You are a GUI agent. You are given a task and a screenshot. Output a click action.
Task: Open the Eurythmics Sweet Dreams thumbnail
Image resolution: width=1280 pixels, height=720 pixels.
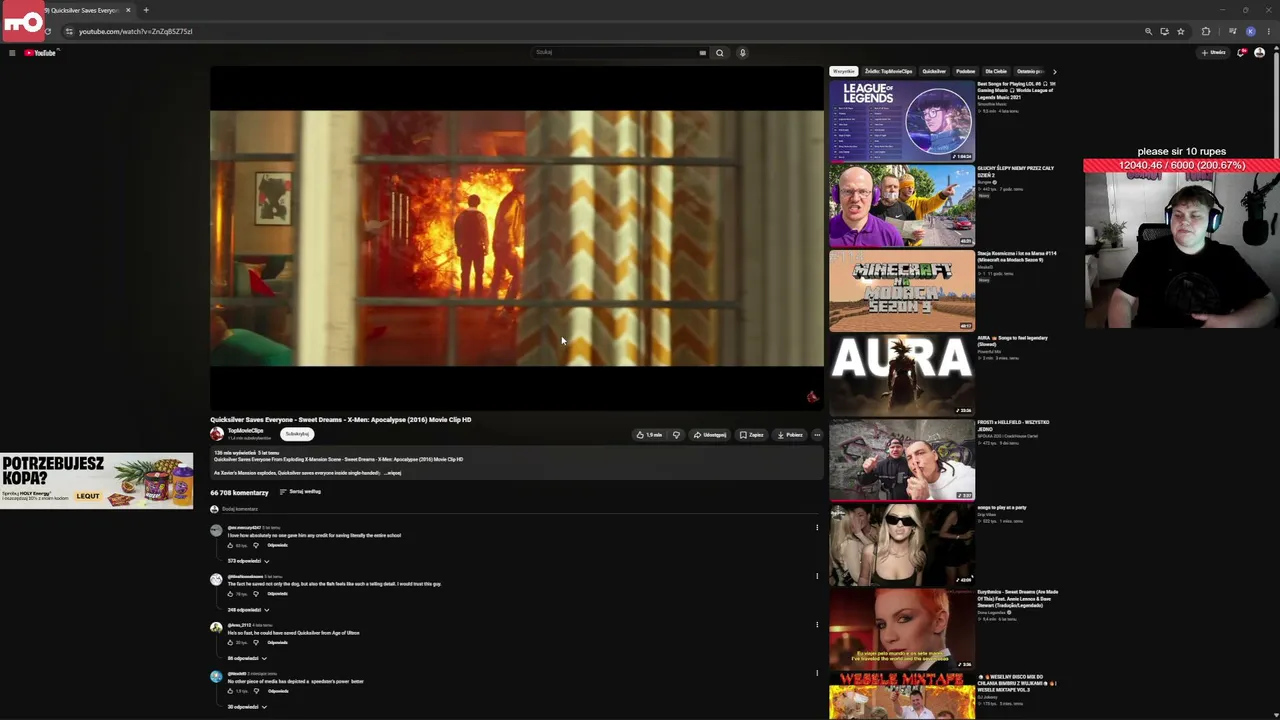pos(901,629)
